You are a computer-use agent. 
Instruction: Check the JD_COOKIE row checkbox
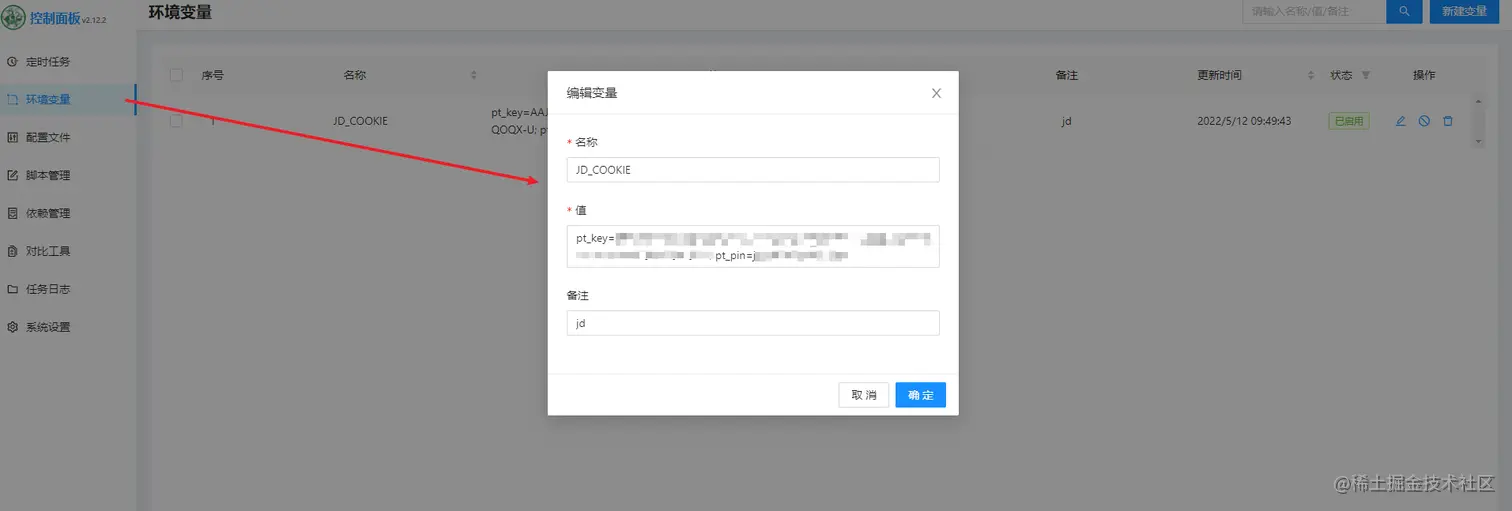click(x=176, y=121)
